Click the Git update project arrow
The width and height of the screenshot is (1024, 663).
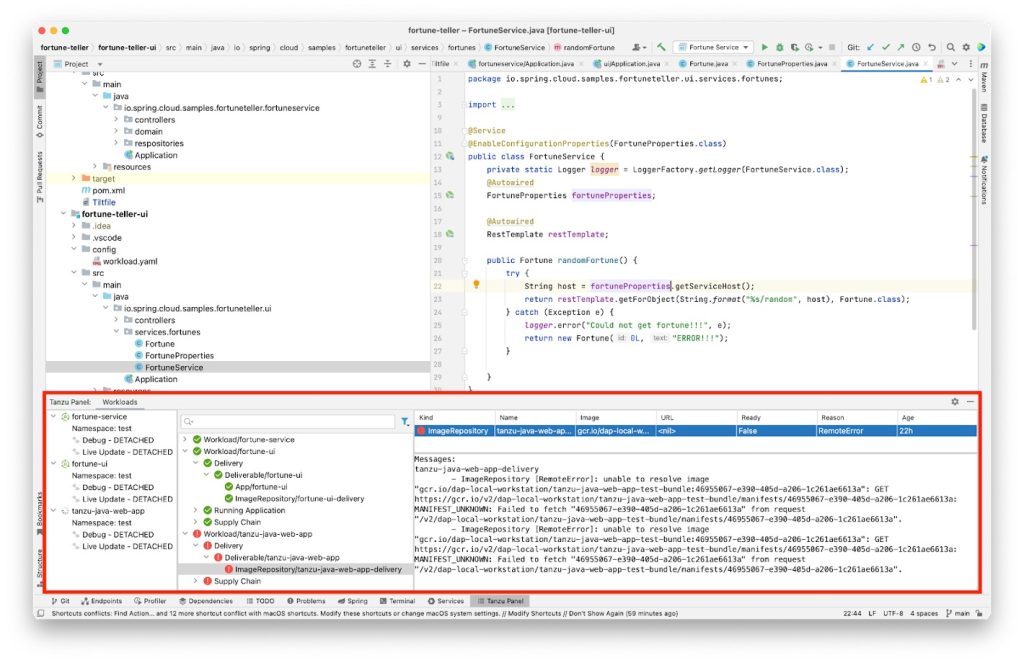click(x=870, y=47)
